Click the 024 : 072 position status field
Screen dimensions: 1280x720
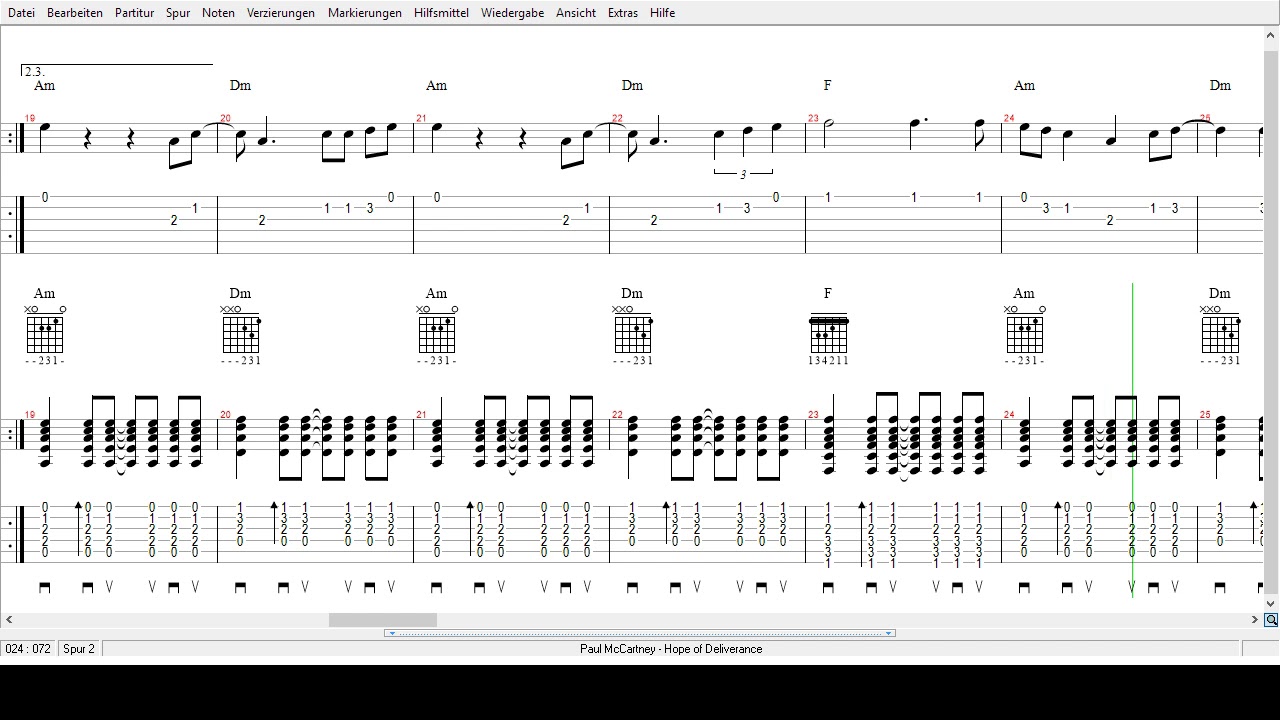click(28, 649)
